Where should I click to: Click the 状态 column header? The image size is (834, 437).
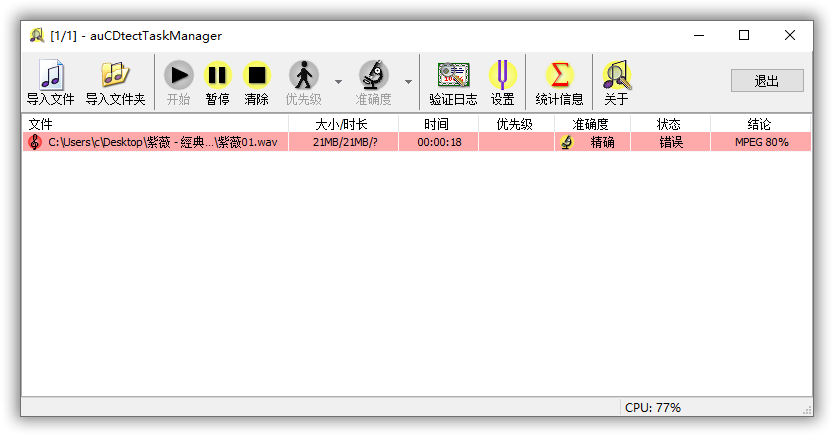coord(670,124)
